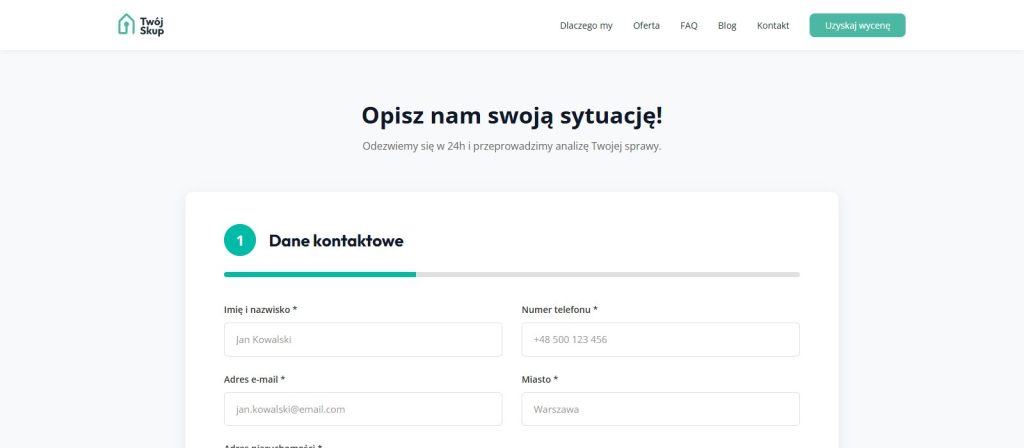Screen dimensions: 1024x448
Task: Click the Uzyskaj wycenę button
Action: [857, 25]
